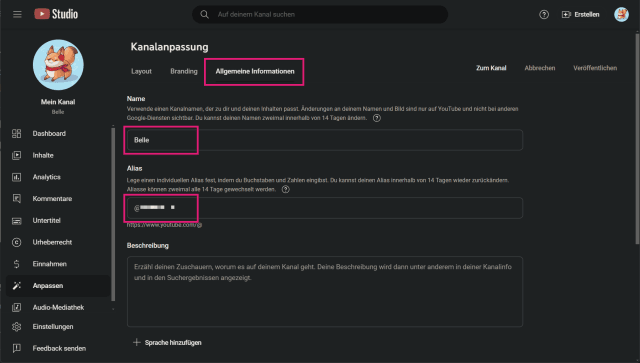Screen dimensions: 640x363
Task: Click the Abbrechen button
Action: pos(540,68)
